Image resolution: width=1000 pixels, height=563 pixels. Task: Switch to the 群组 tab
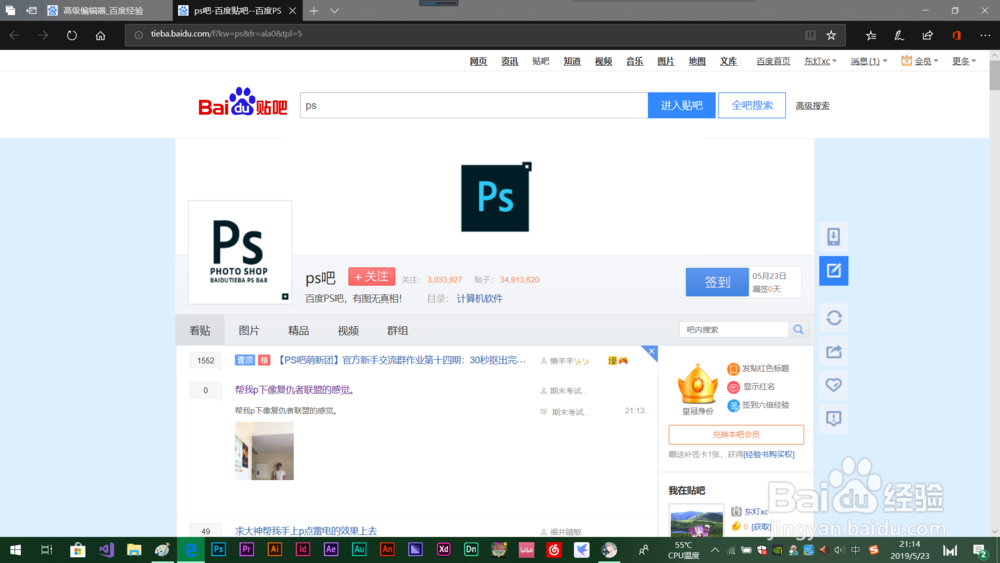coord(397,330)
